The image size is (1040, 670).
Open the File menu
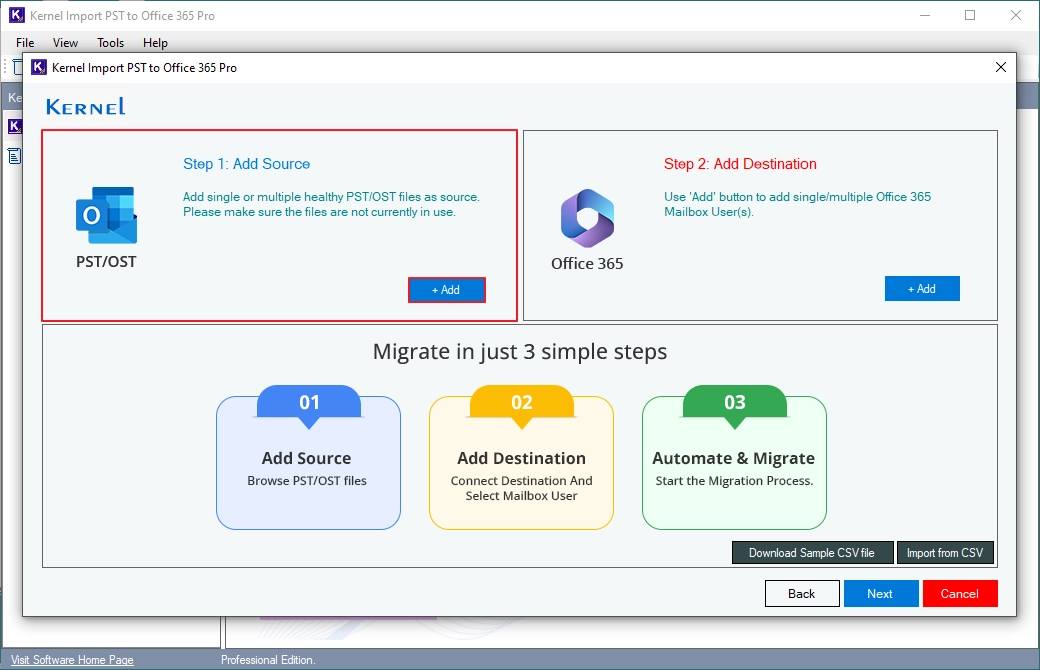[x=25, y=42]
